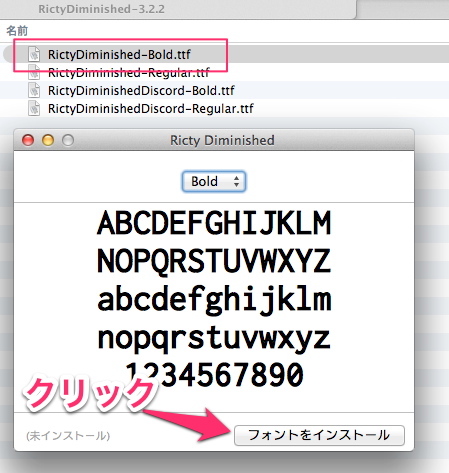The image size is (449, 473).
Task: Select the RictyDiminished-Bold.ttf file name
Action: point(119,54)
